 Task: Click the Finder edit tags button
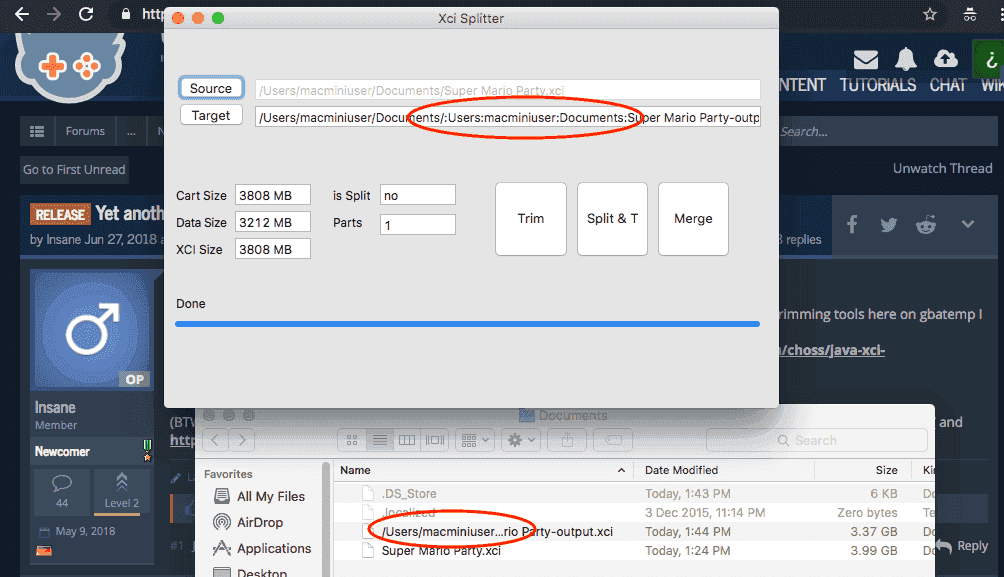(x=613, y=440)
